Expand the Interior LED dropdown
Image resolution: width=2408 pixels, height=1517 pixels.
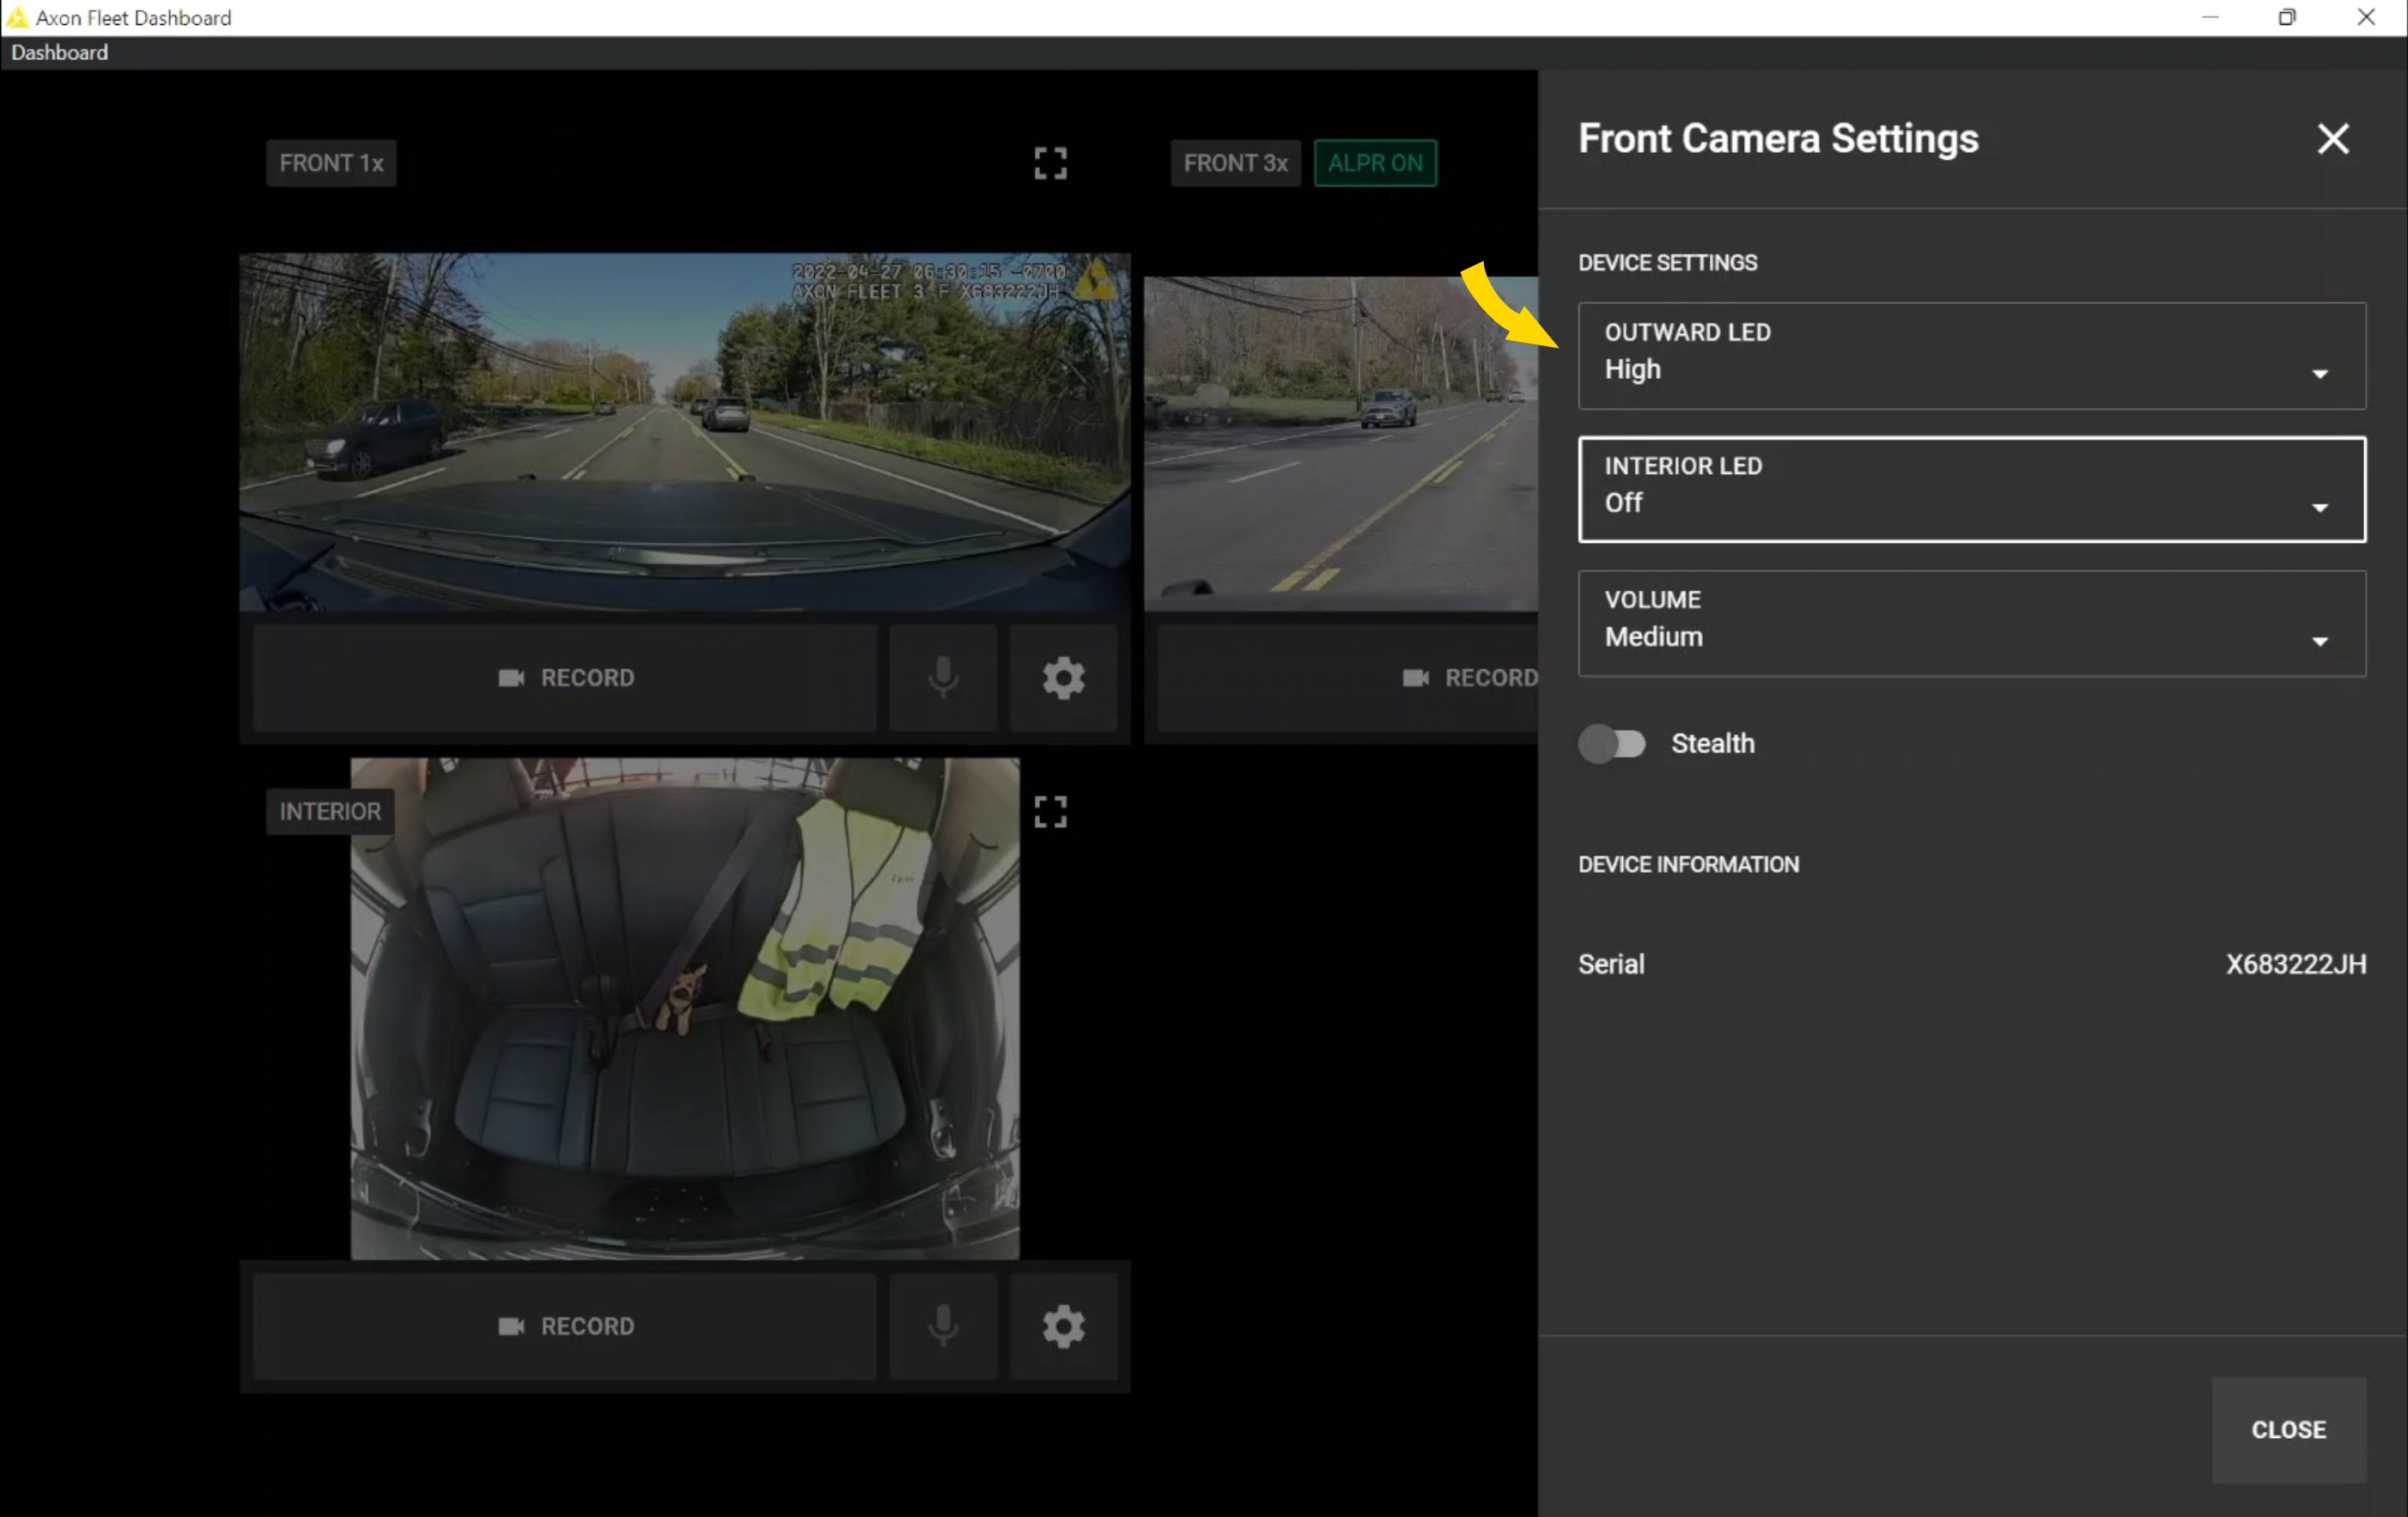[x=1971, y=490]
